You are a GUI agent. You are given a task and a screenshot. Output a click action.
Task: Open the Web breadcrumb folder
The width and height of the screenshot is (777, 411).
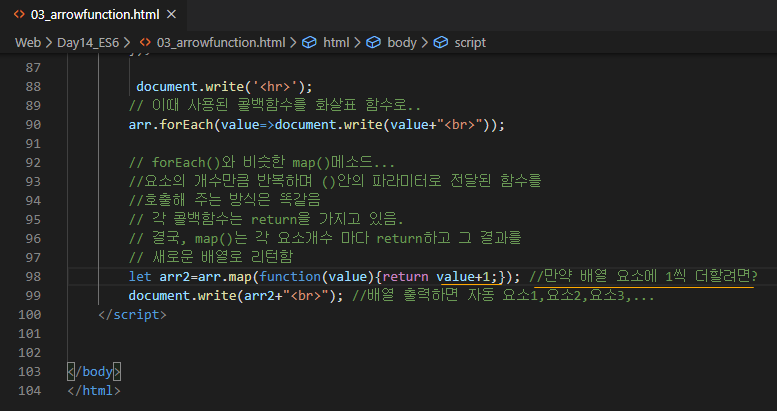pyautogui.click(x=28, y=43)
